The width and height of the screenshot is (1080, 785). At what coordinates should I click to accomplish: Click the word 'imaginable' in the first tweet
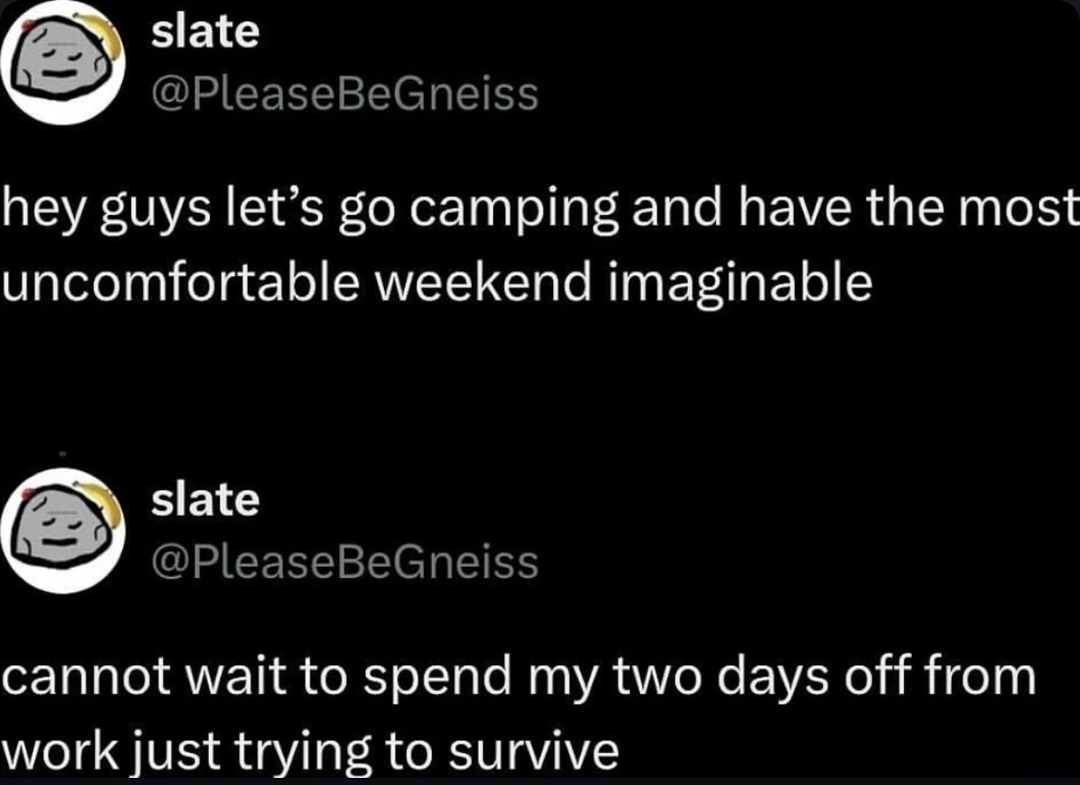pyautogui.click(x=739, y=285)
